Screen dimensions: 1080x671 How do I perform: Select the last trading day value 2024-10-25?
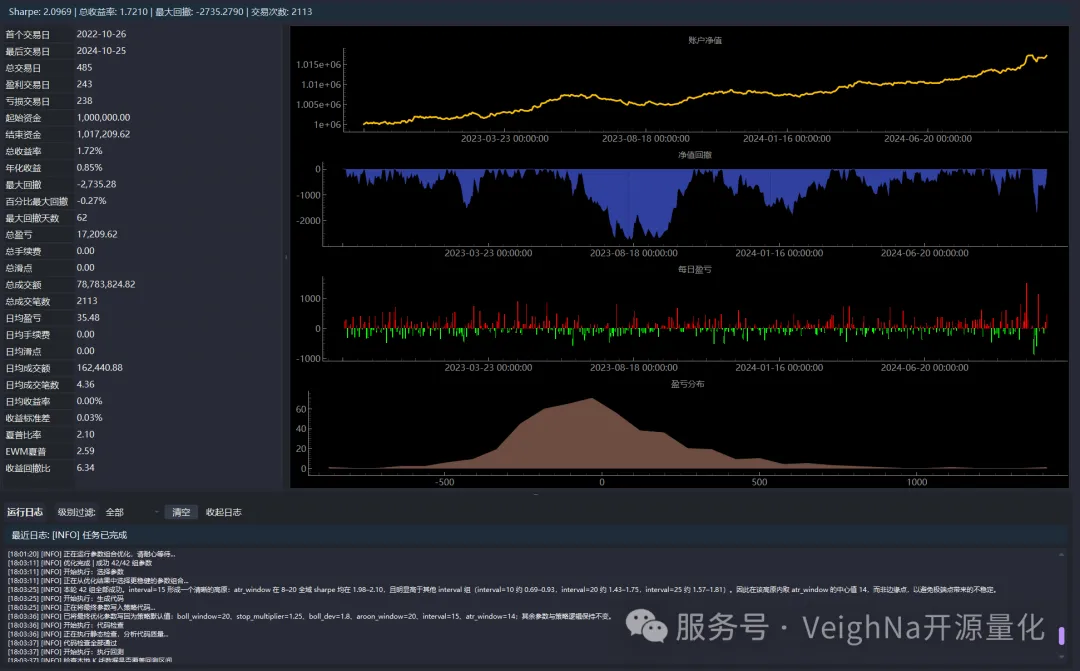pos(101,51)
